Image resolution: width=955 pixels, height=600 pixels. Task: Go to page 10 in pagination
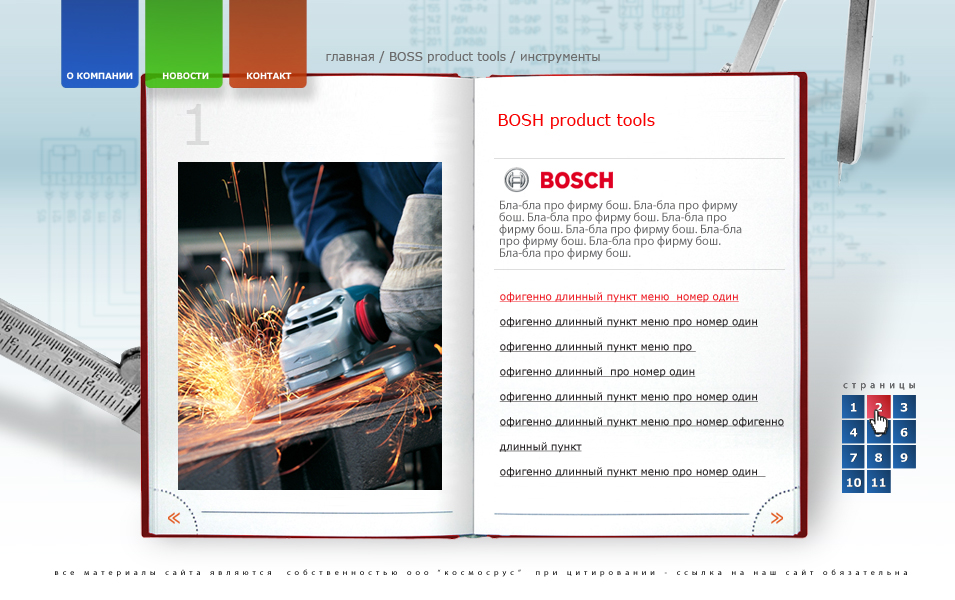[853, 482]
